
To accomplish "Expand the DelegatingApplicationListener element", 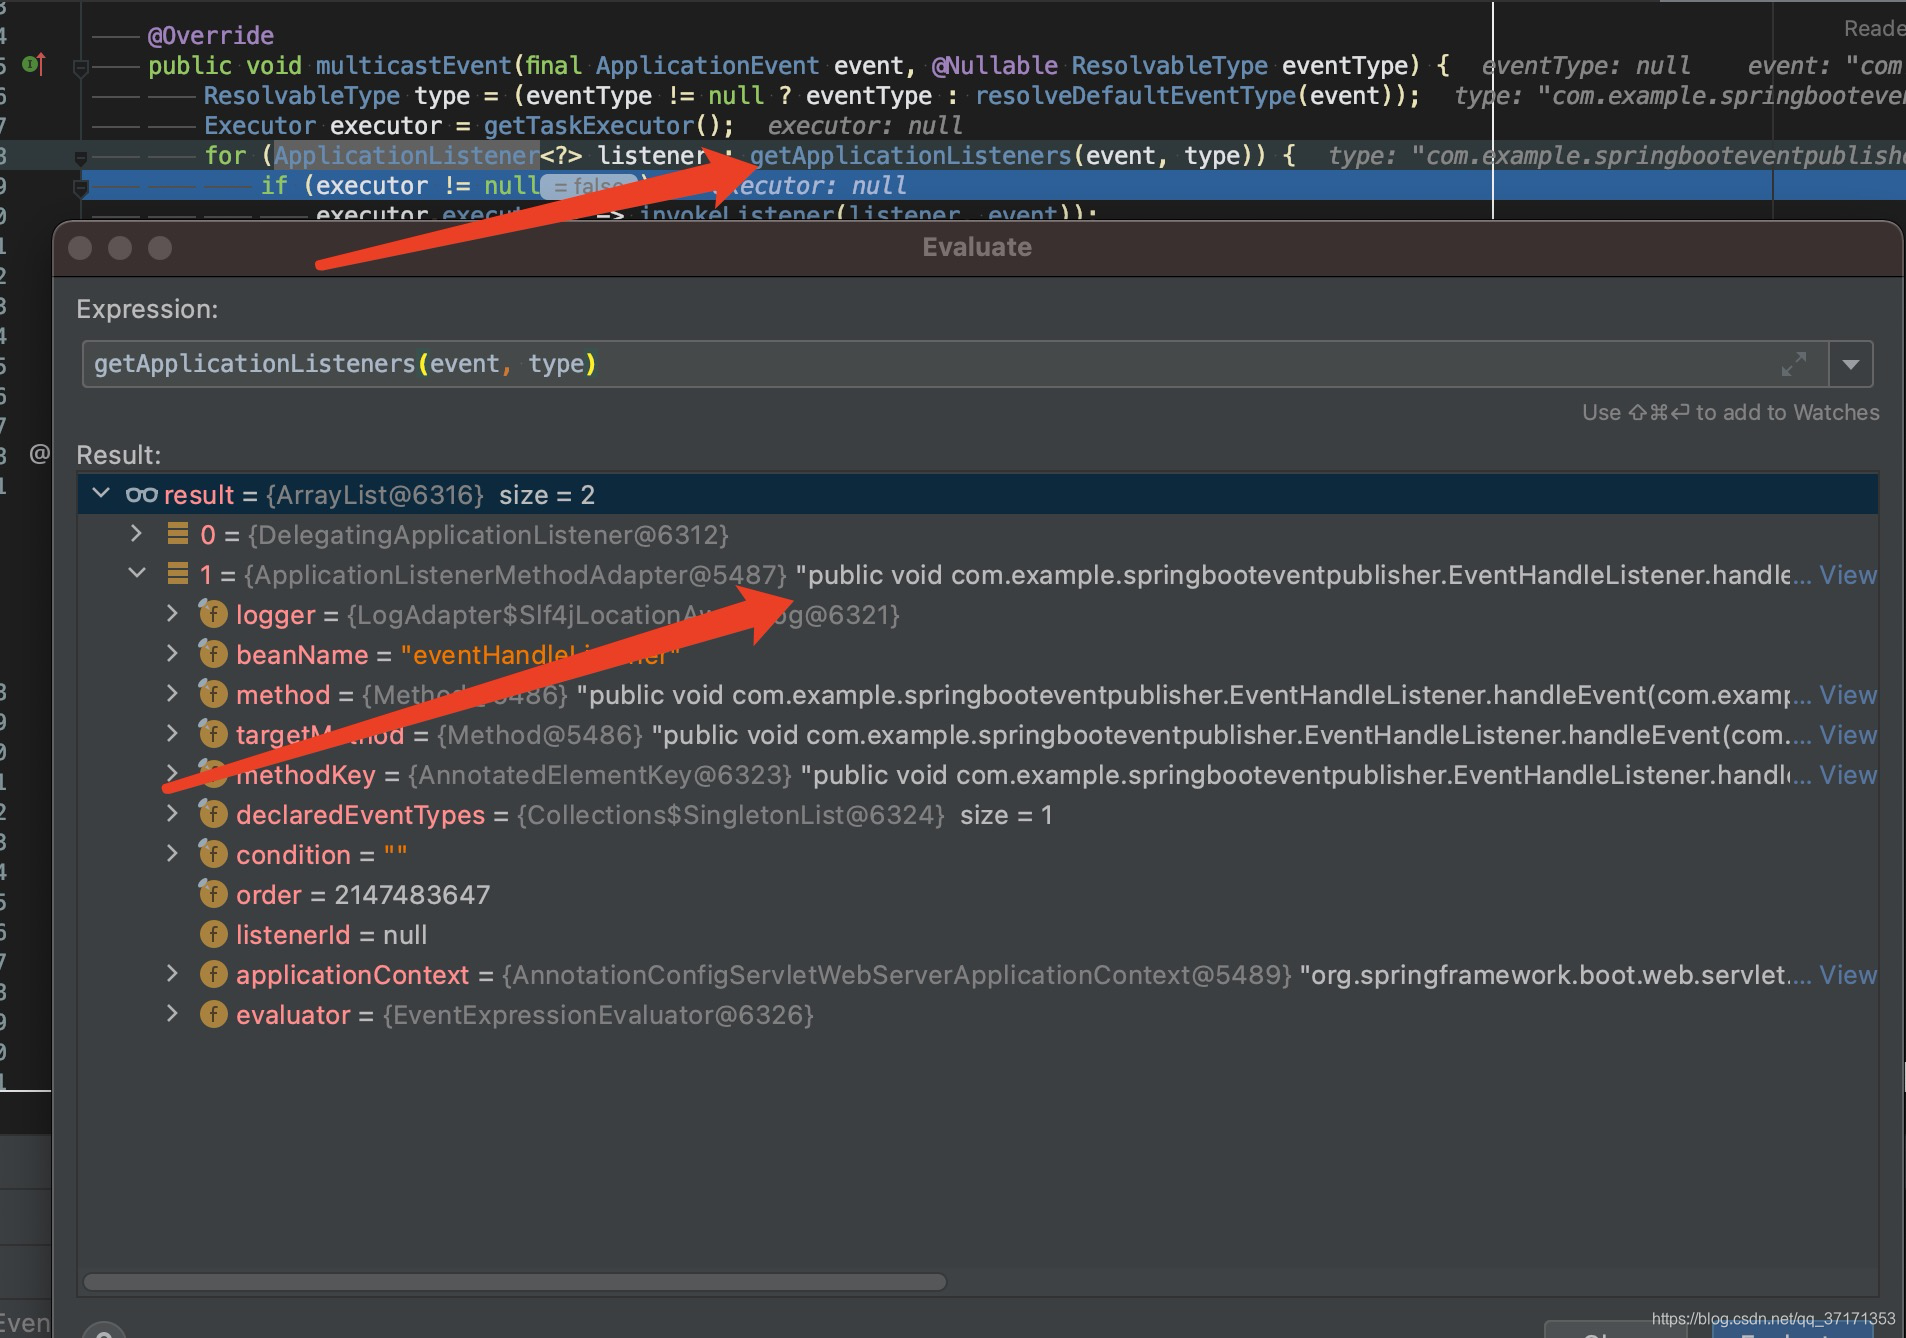I will (x=137, y=534).
